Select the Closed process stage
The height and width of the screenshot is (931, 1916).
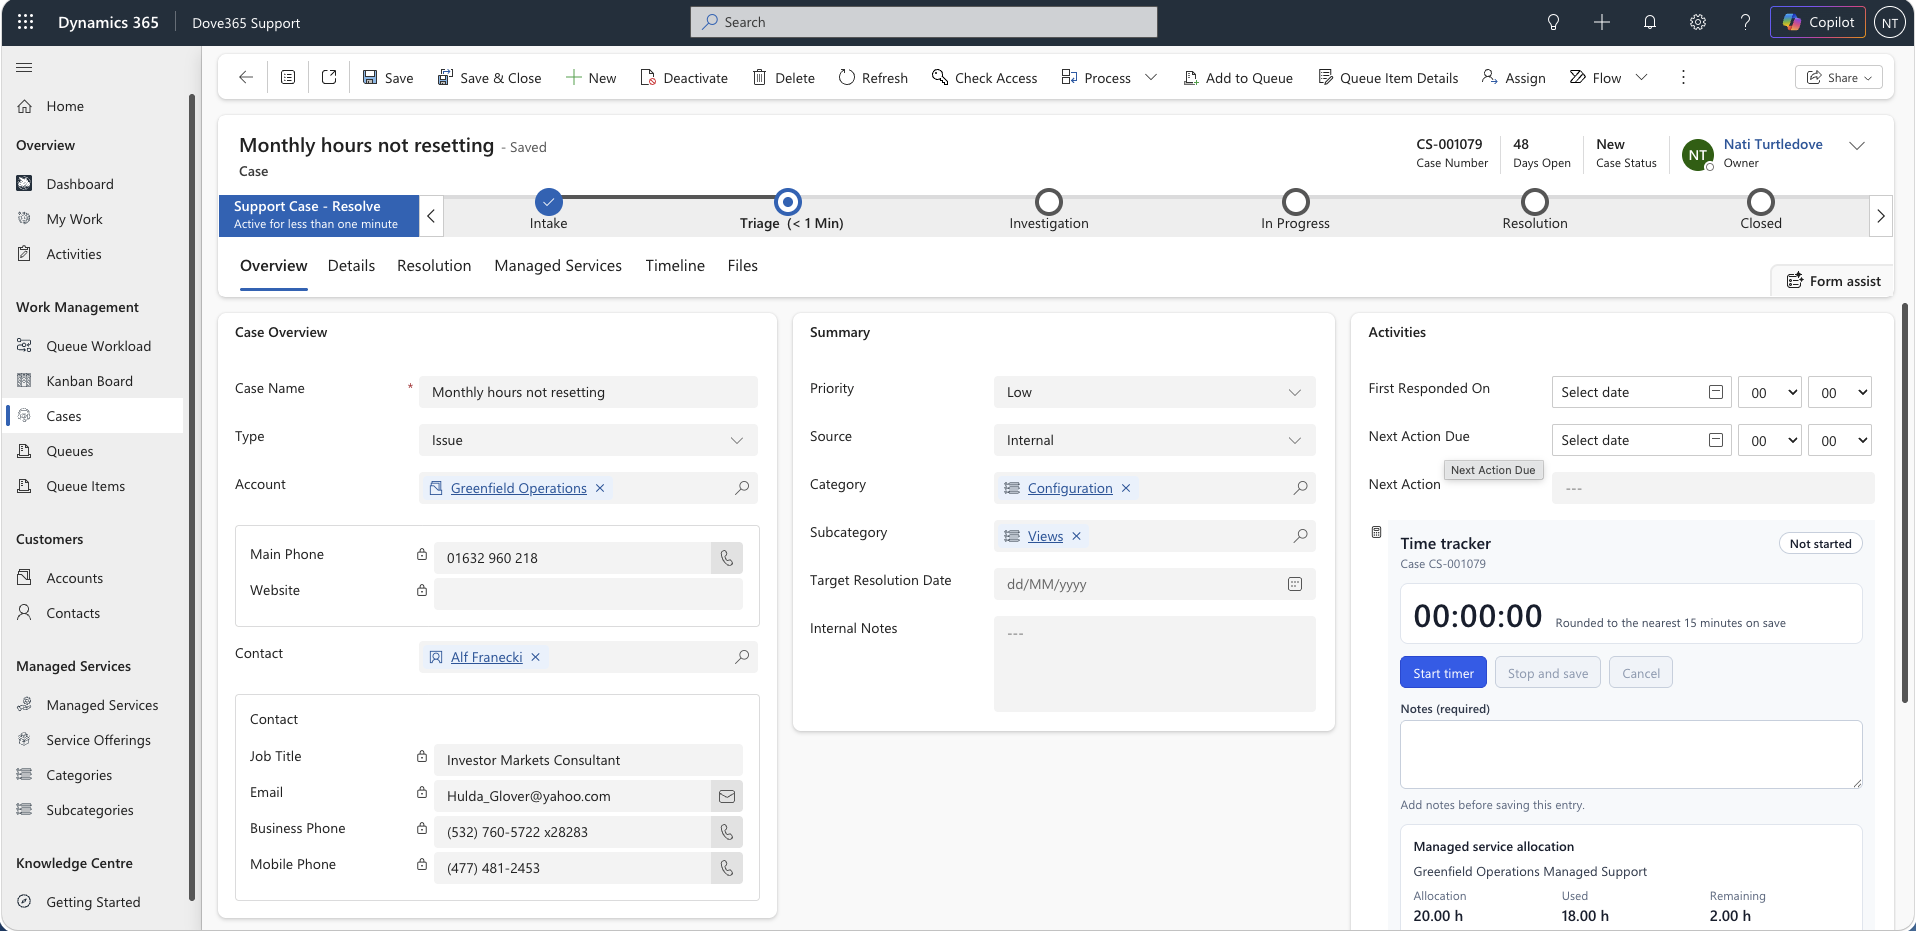point(1761,202)
